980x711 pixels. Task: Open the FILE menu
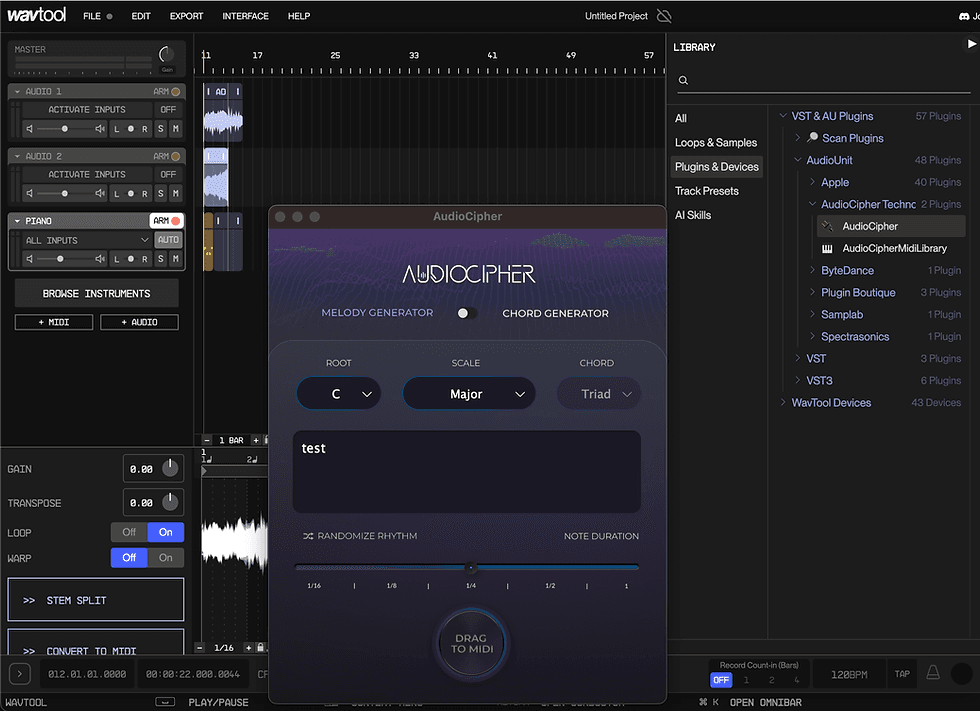click(92, 16)
